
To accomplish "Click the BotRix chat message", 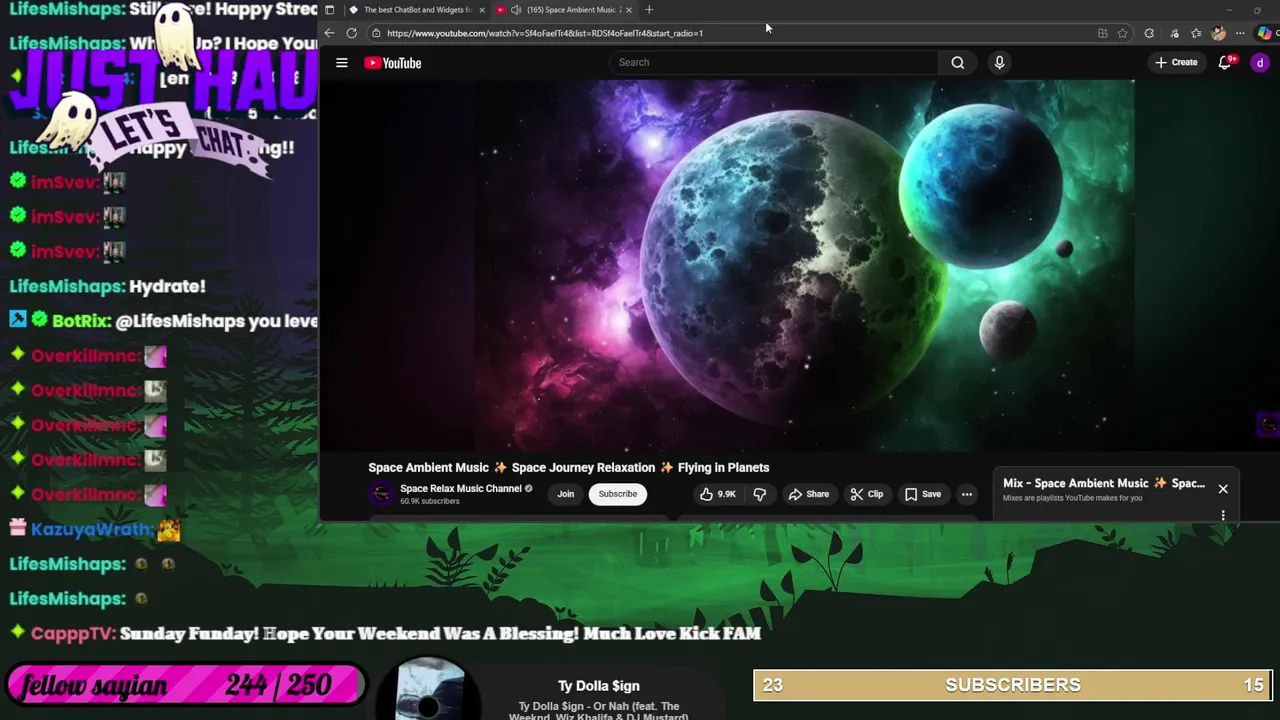I will (164, 321).
